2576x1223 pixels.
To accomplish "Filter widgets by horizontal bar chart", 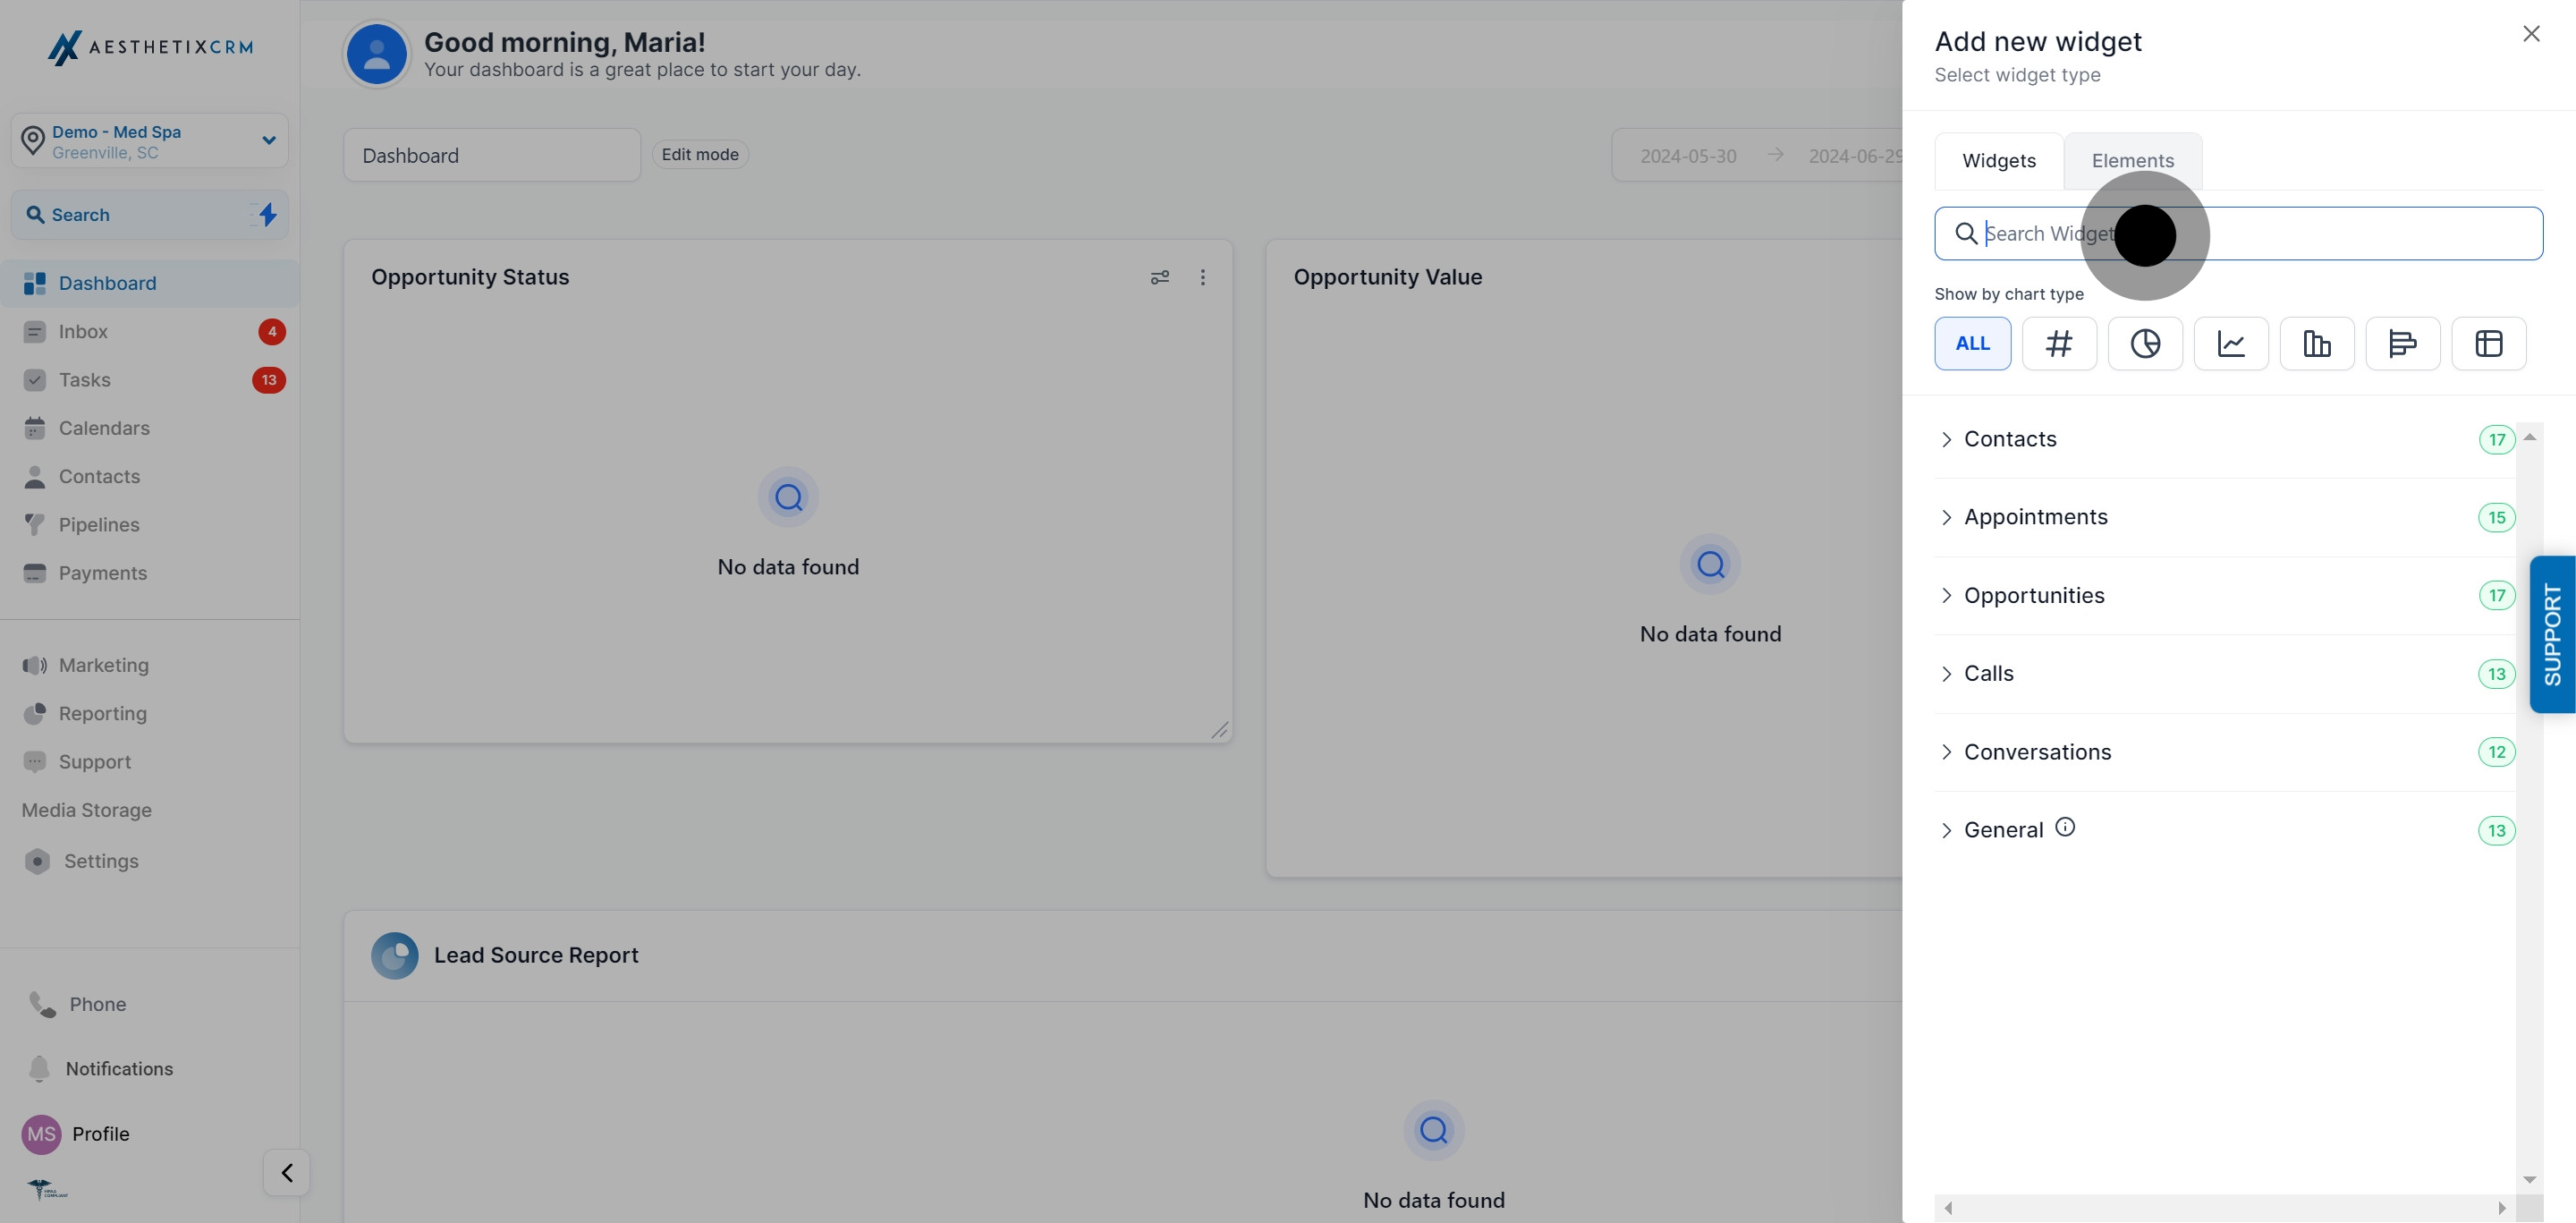I will pos(2402,343).
